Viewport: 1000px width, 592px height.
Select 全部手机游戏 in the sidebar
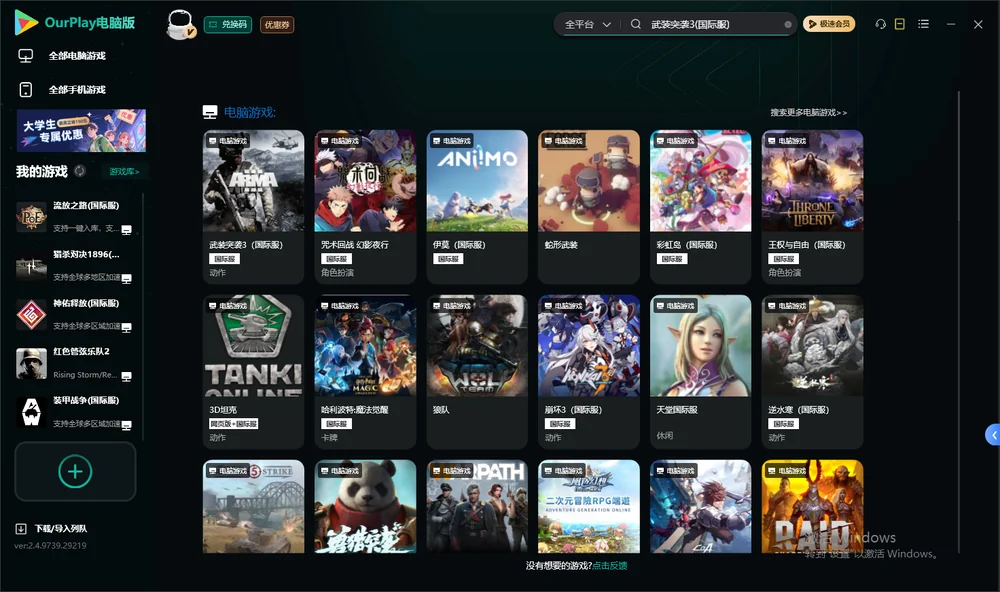pyautogui.click(x=77, y=89)
